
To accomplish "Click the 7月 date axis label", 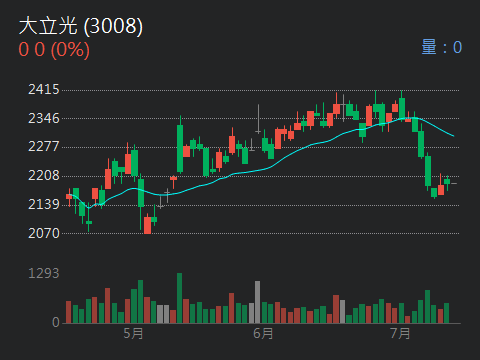I will (x=400, y=333).
